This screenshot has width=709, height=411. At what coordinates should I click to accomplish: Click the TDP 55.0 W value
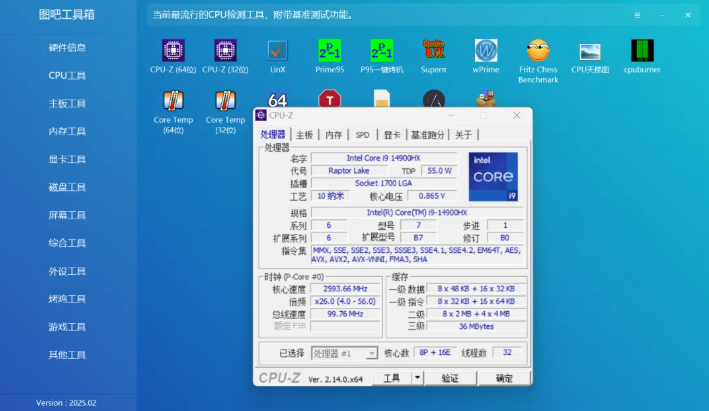(439, 170)
